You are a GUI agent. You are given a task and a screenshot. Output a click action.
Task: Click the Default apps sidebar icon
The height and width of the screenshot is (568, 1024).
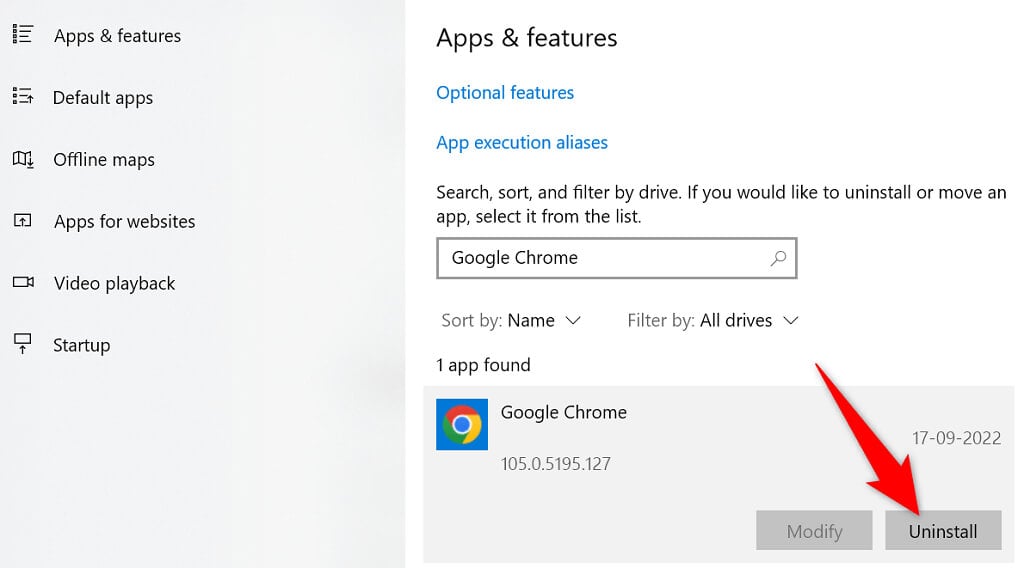[22, 97]
